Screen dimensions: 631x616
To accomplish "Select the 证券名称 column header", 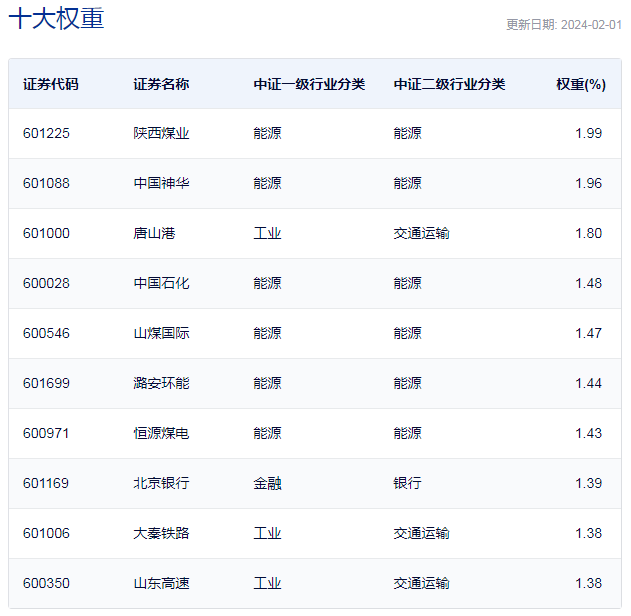I will (x=161, y=84).
